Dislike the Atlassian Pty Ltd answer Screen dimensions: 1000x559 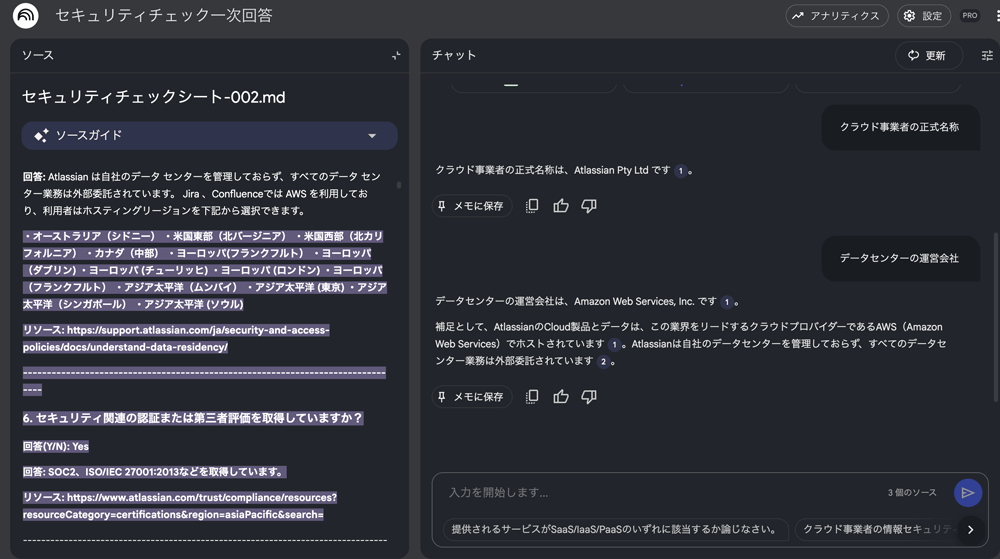point(589,206)
